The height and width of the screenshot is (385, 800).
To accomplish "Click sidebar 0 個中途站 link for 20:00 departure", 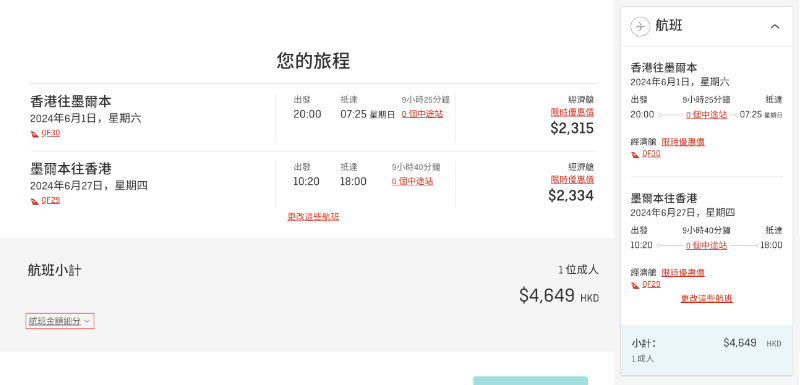I will click(x=706, y=115).
